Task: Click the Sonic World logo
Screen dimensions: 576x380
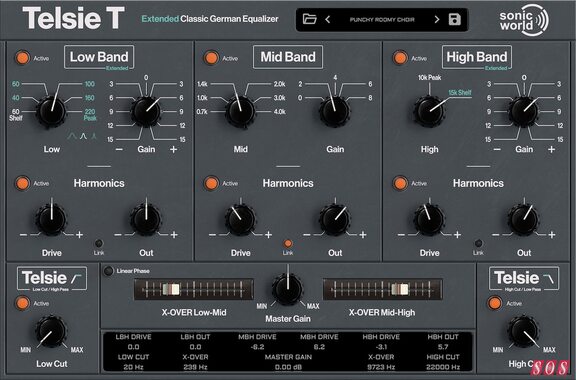Action: point(524,20)
